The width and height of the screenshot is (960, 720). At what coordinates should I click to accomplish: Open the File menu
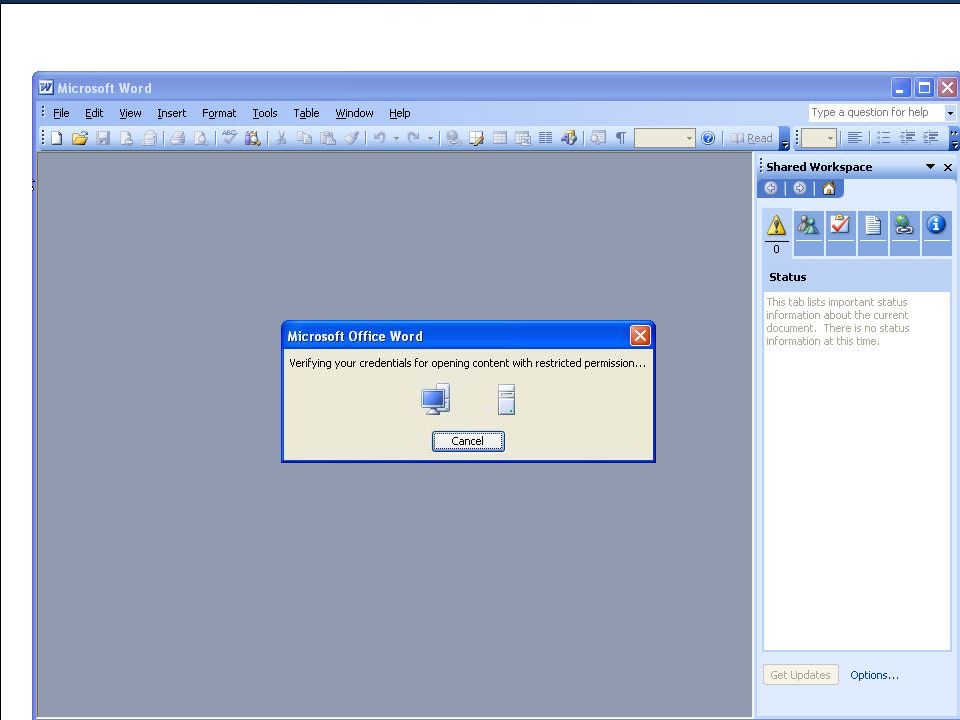pos(61,113)
